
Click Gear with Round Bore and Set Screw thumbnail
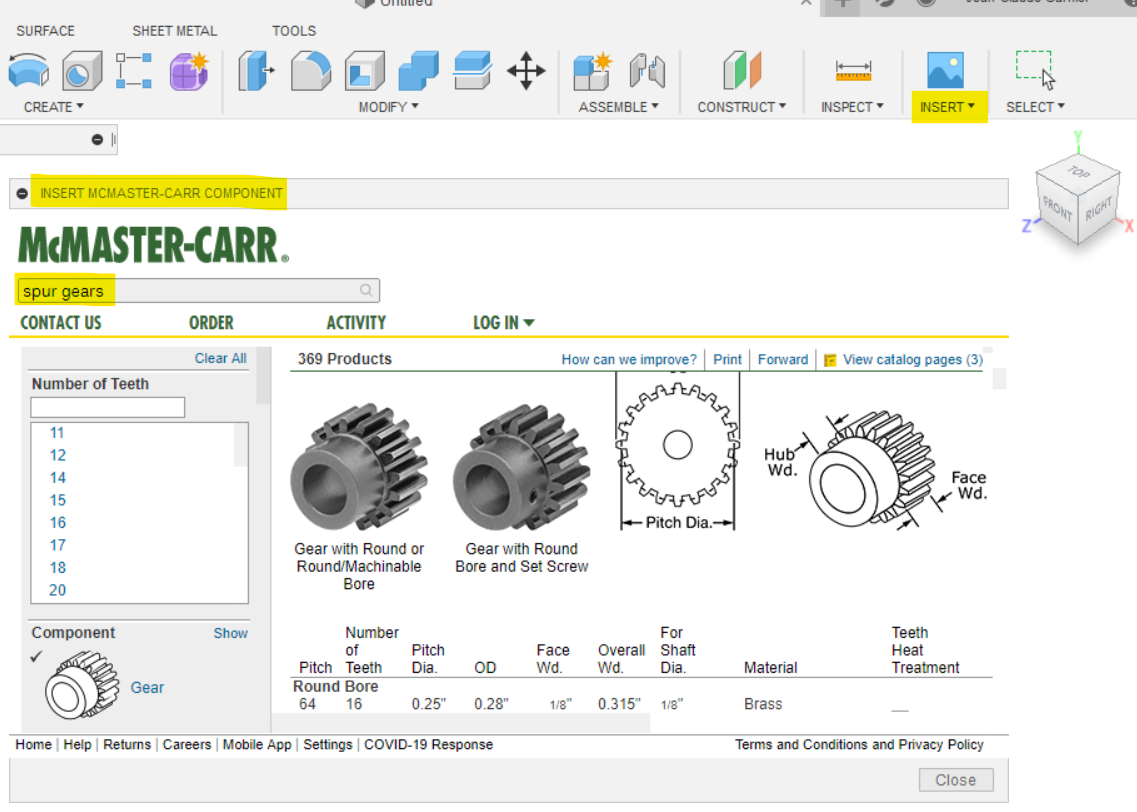521,468
